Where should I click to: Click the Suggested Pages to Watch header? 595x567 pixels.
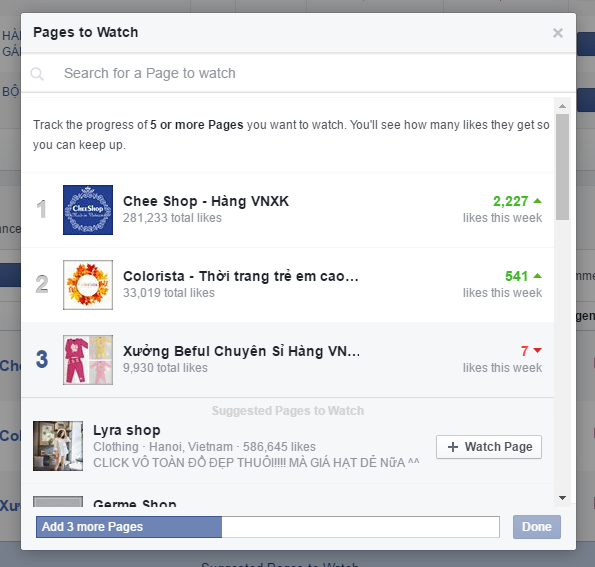coord(288,411)
